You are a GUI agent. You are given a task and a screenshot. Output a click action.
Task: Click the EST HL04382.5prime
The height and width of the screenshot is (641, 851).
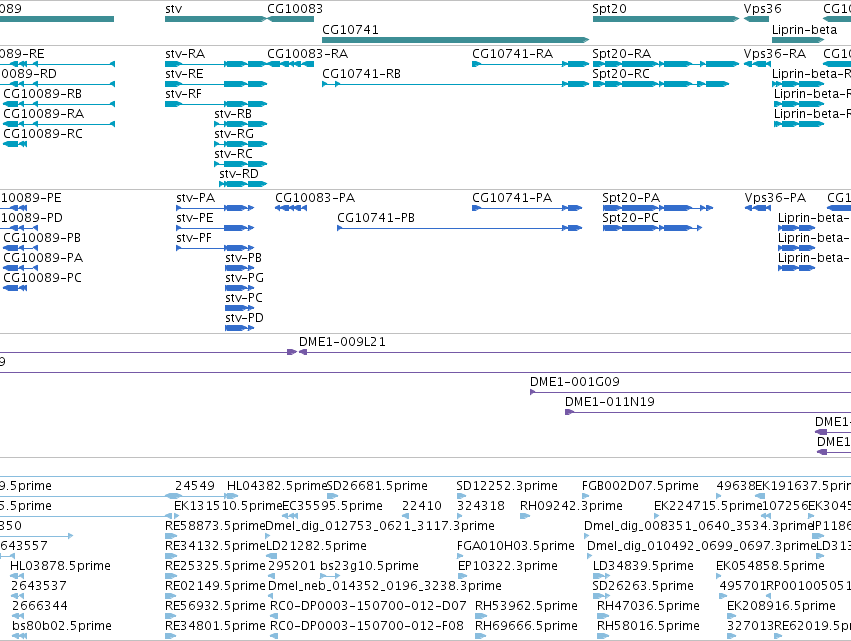pyautogui.click(x=277, y=486)
